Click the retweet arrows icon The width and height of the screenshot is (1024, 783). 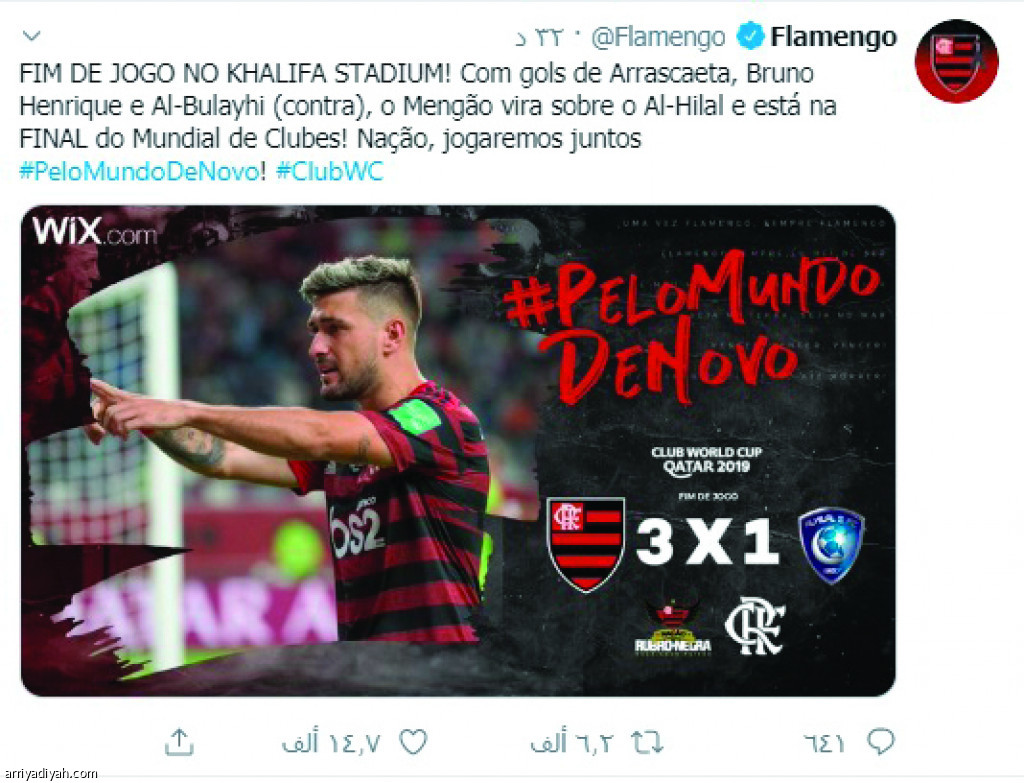tap(647, 742)
